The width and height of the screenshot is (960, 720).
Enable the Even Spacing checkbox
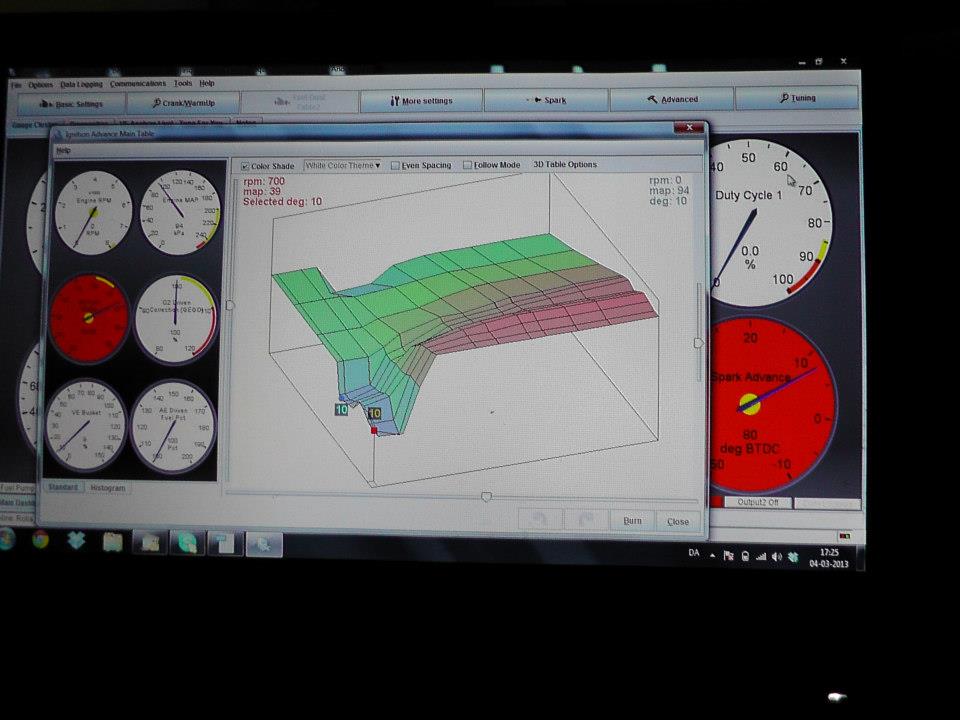pyautogui.click(x=396, y=166)
